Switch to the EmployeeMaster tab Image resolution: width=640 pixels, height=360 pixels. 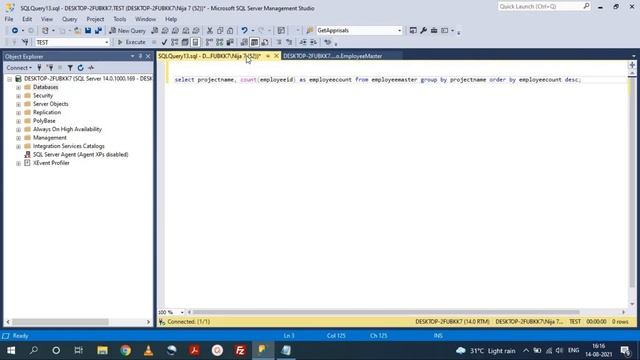(333, 56)
